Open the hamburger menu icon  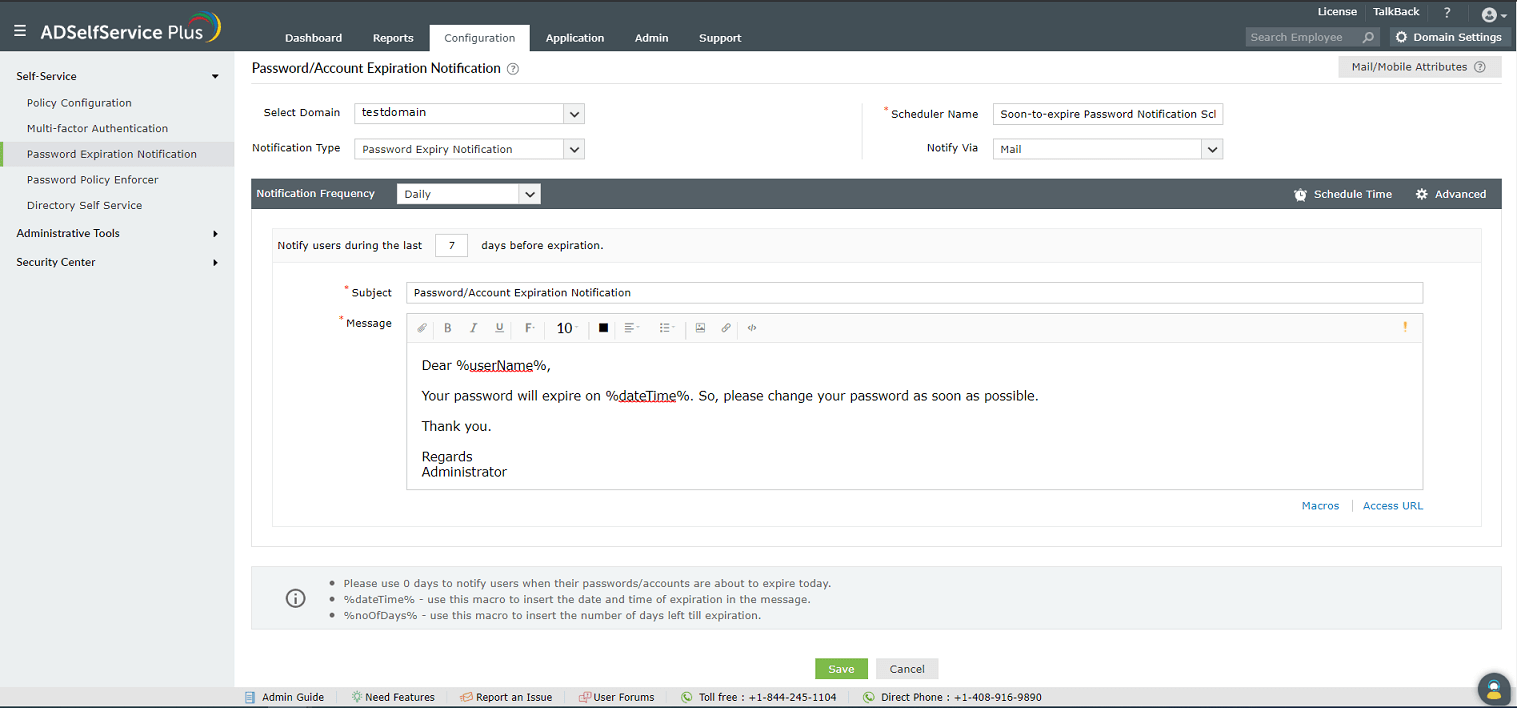[x=20, y=31]
